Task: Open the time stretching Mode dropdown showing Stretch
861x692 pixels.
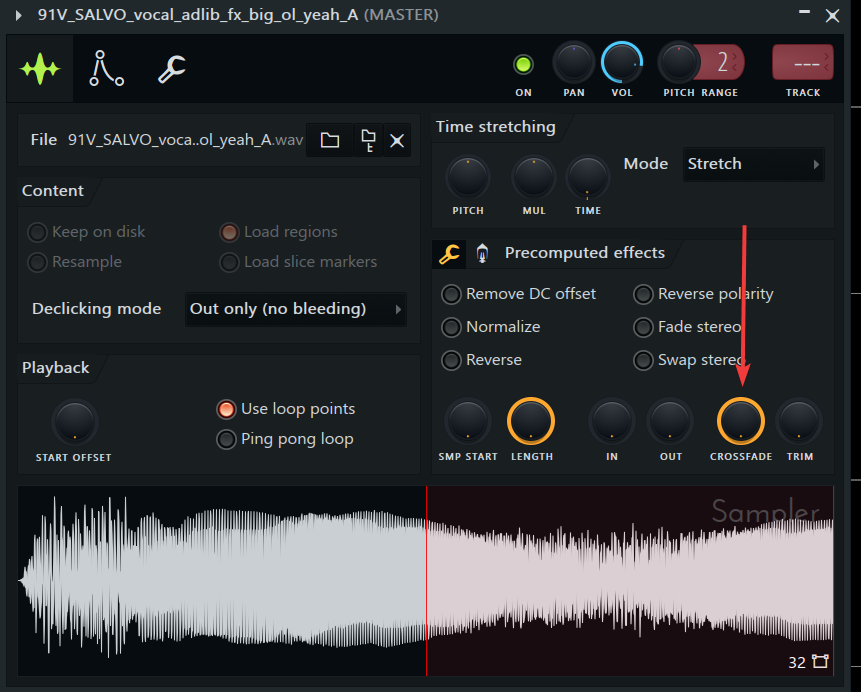Action: (x=753, y=164)
